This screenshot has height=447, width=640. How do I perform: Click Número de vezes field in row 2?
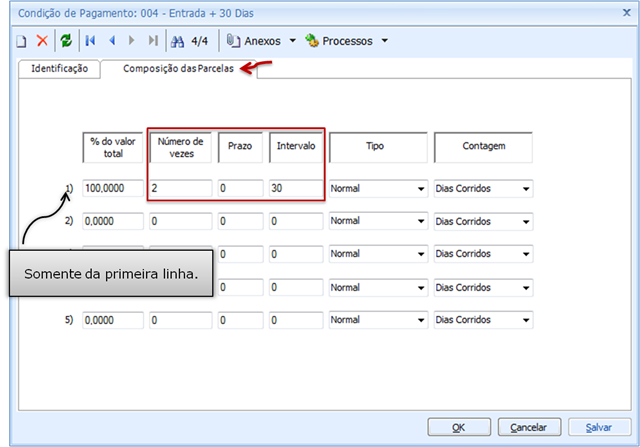(180, 221)
